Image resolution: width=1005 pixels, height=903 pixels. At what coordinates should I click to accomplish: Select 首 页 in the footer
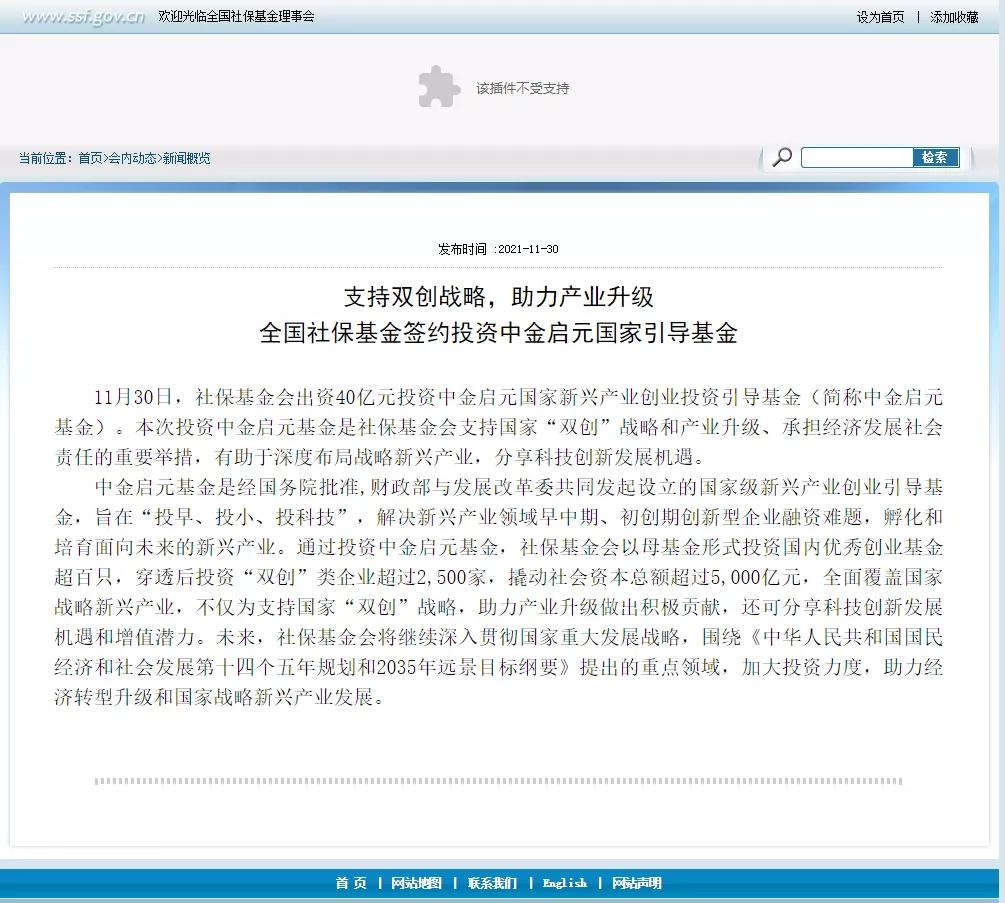349,884
